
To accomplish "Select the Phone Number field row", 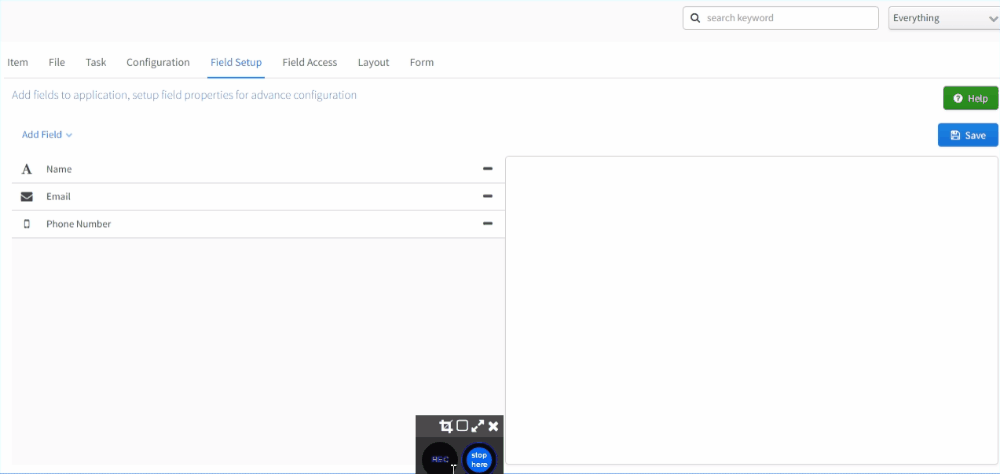I will 258,224.
